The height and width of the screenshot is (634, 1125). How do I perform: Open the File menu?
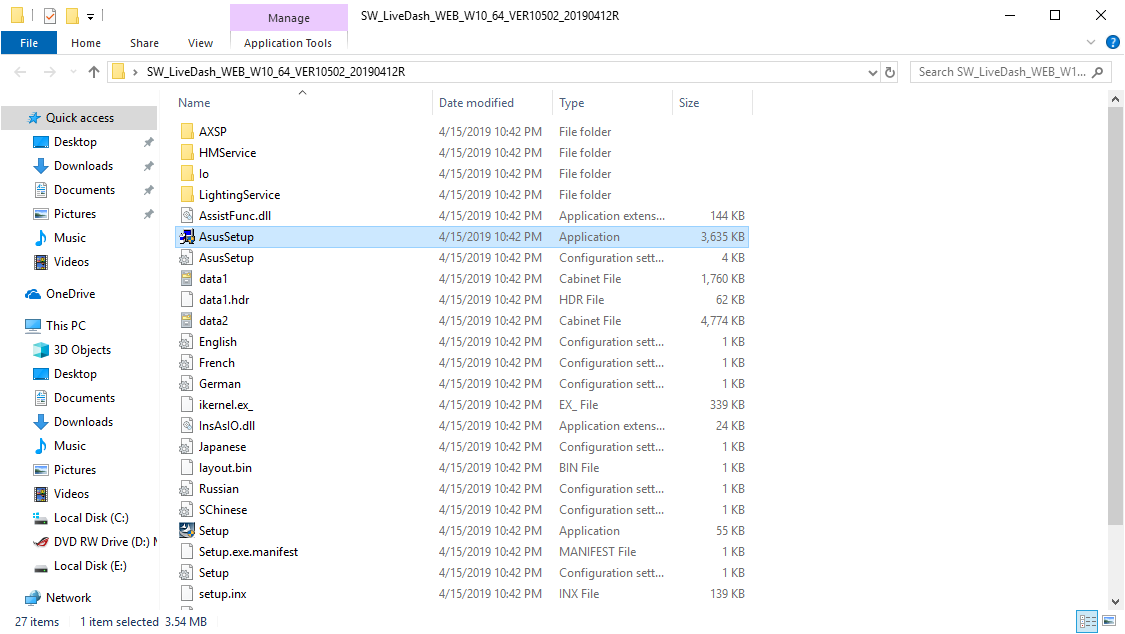[x=29, y=43]
